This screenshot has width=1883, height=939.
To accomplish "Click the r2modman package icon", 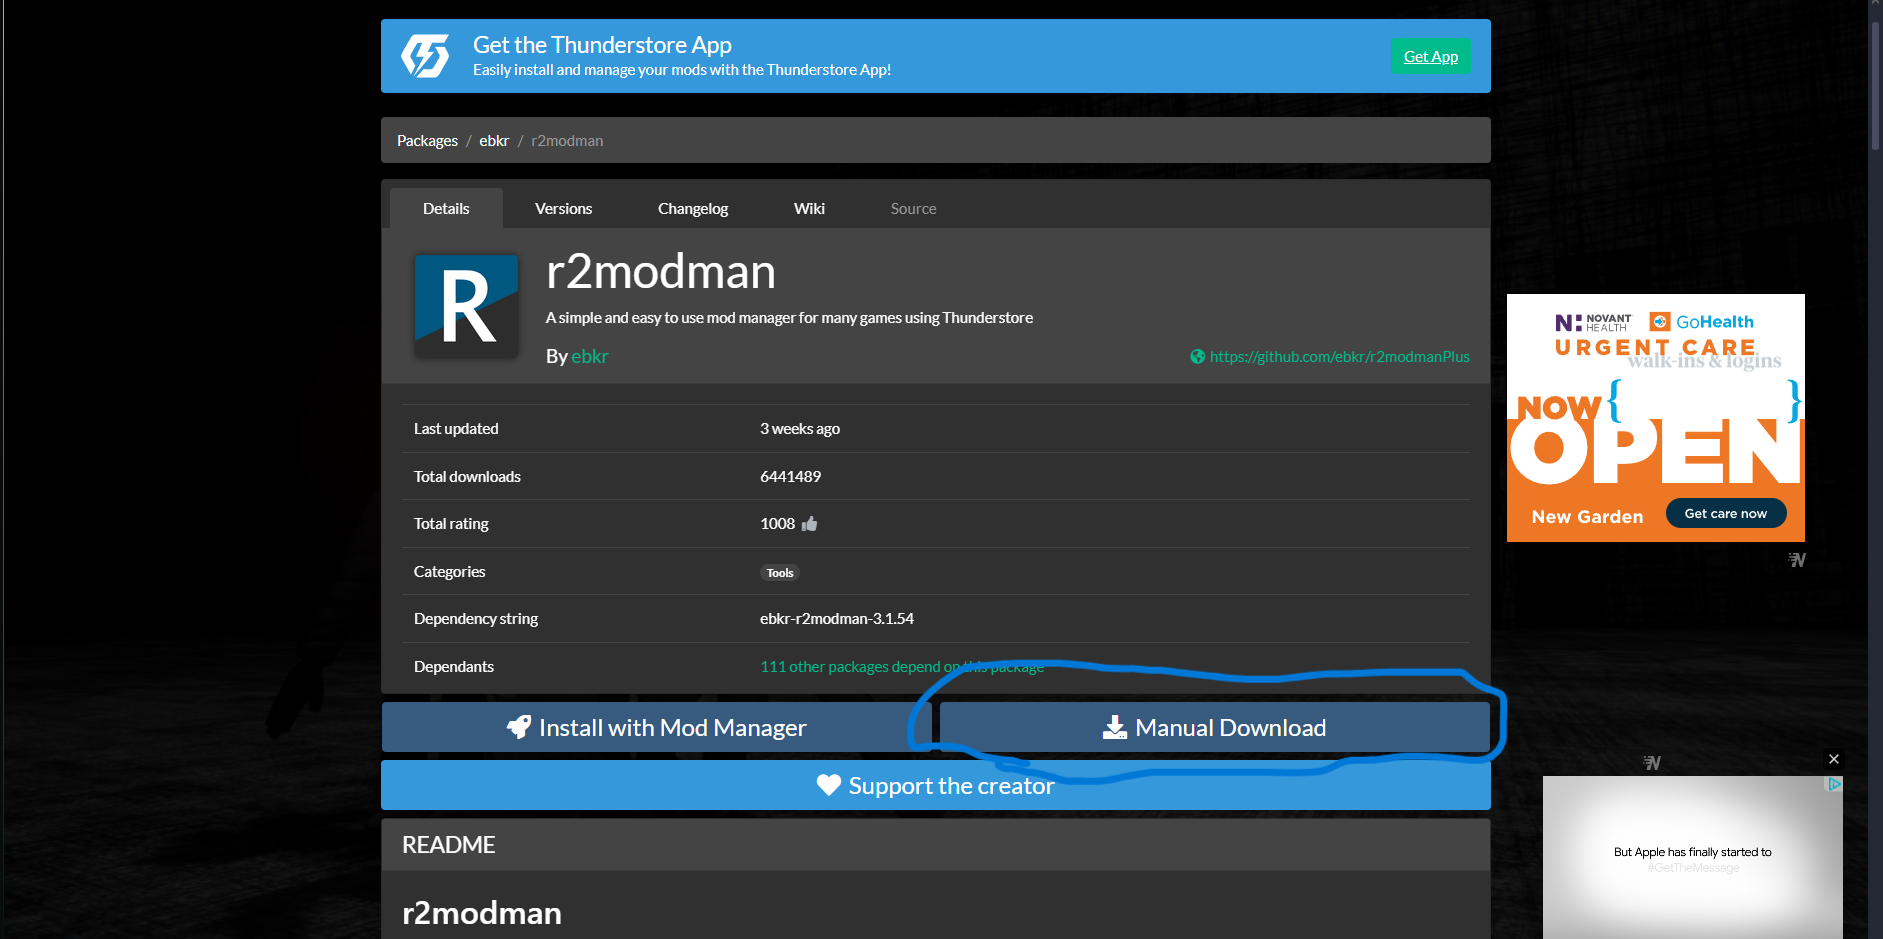I will coord(466,306).
